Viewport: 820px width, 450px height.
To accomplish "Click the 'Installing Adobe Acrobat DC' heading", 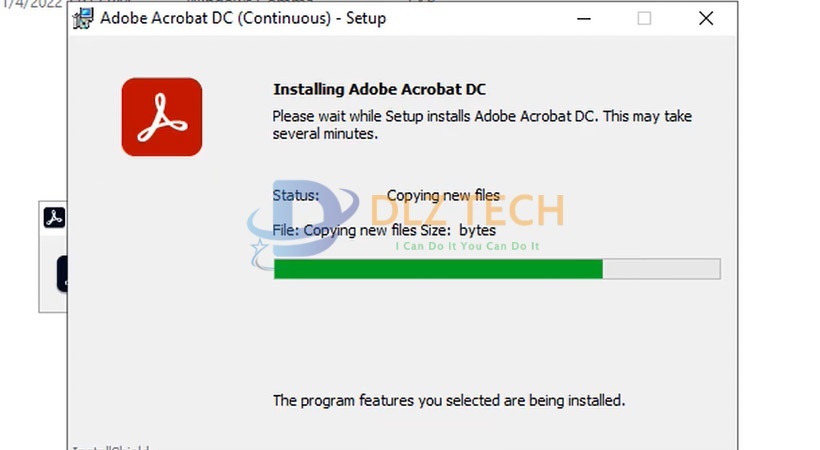I will [379, 89].
